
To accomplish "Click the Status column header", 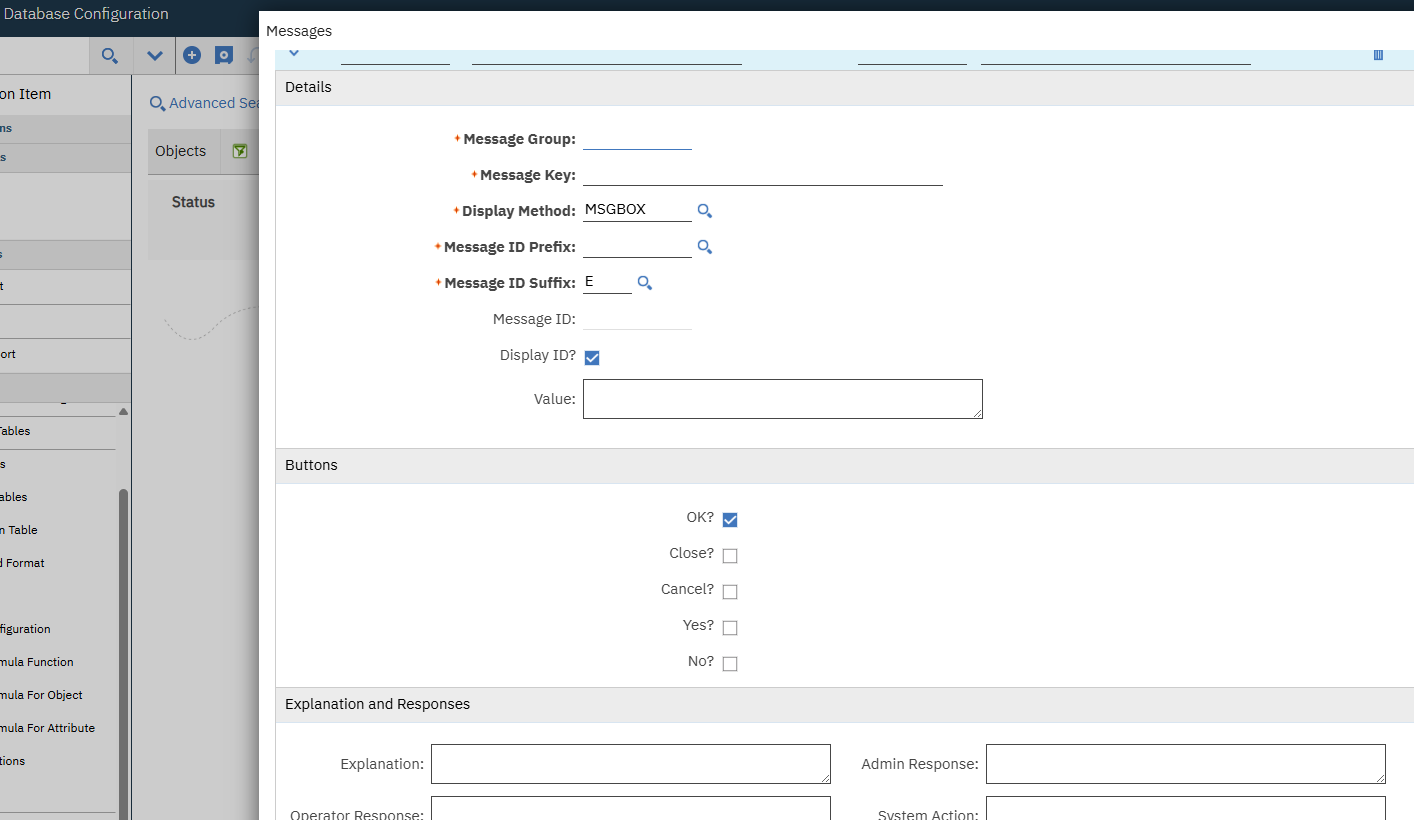I will (x=193, y=202).
